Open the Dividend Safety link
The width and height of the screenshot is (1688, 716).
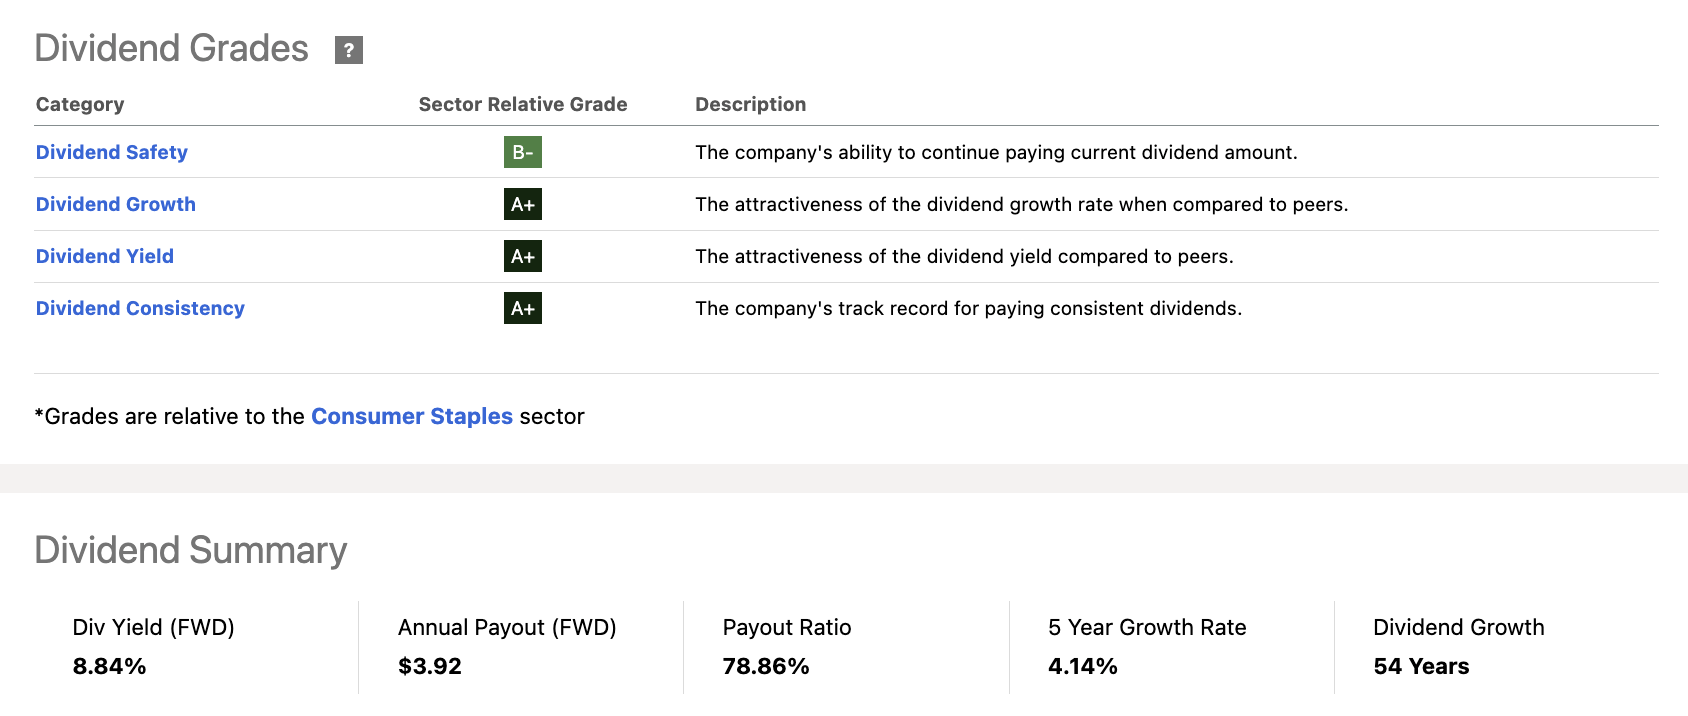(112, 152)
